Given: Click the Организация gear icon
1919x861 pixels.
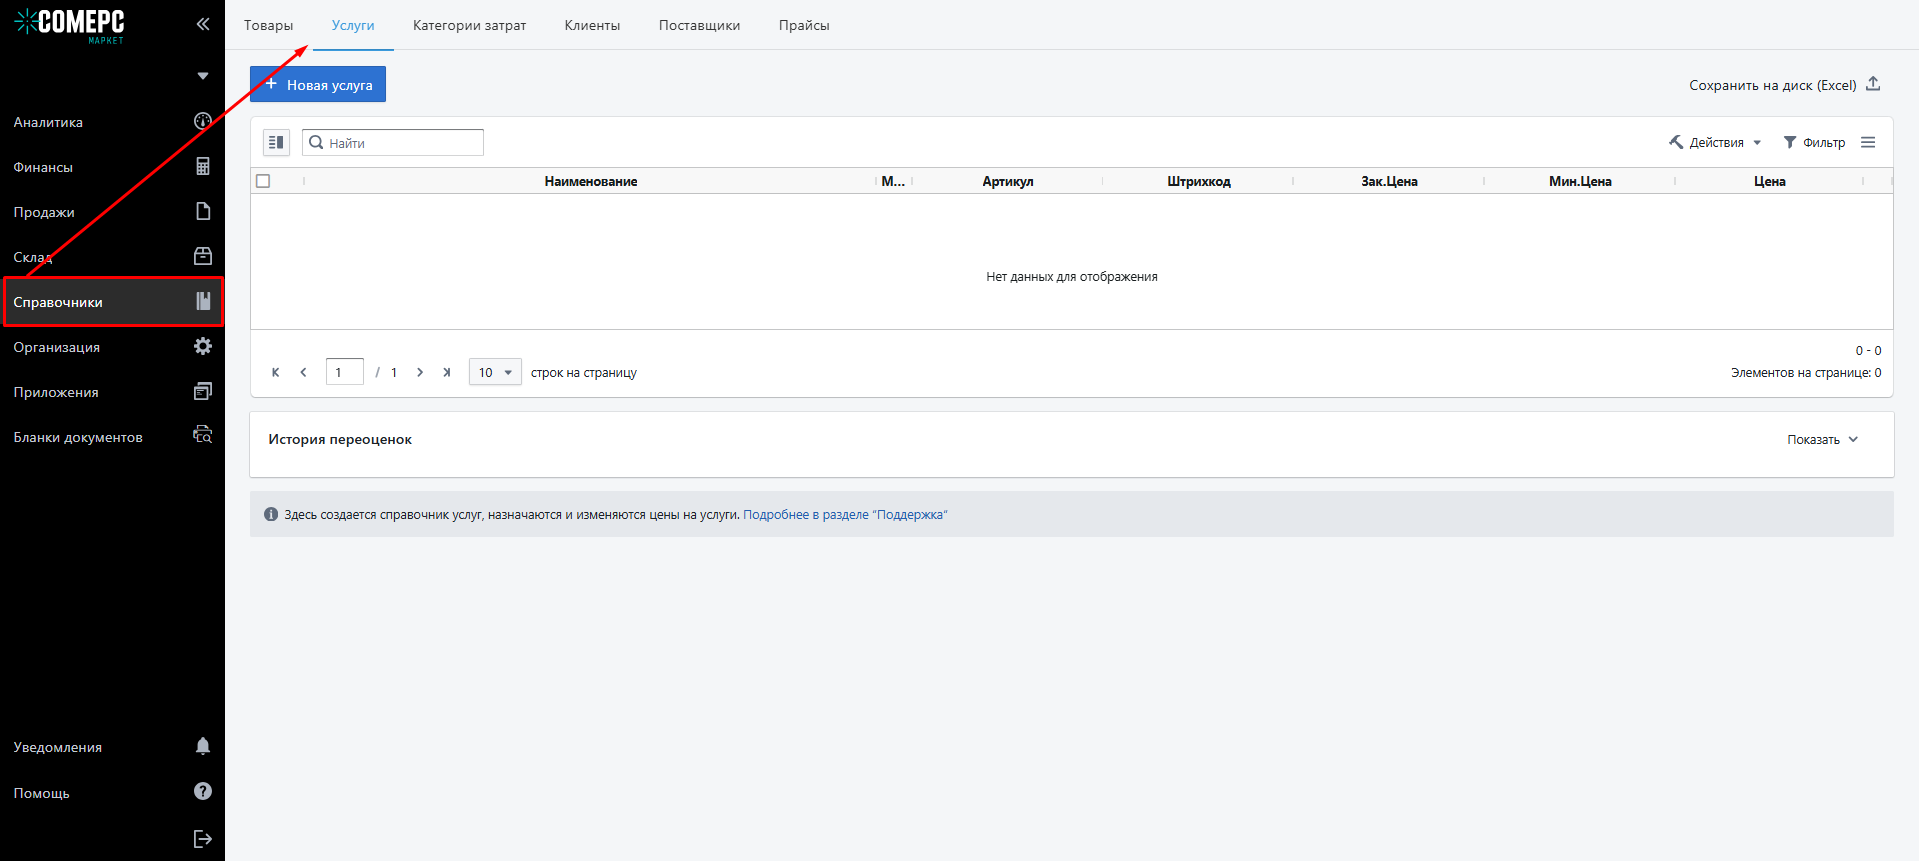Looking at the screenshot, I should pyautogui.click(x=203, y=346).
